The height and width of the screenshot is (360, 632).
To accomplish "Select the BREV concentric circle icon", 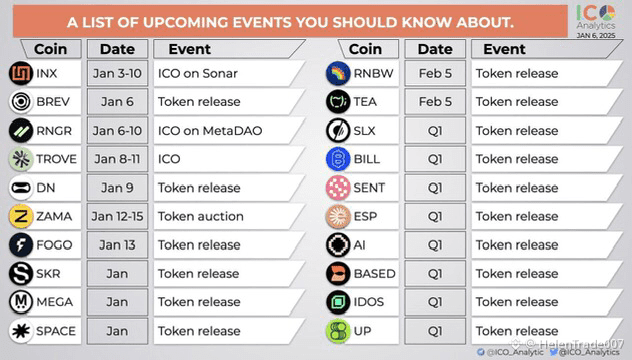I will [x=21, y=102].
